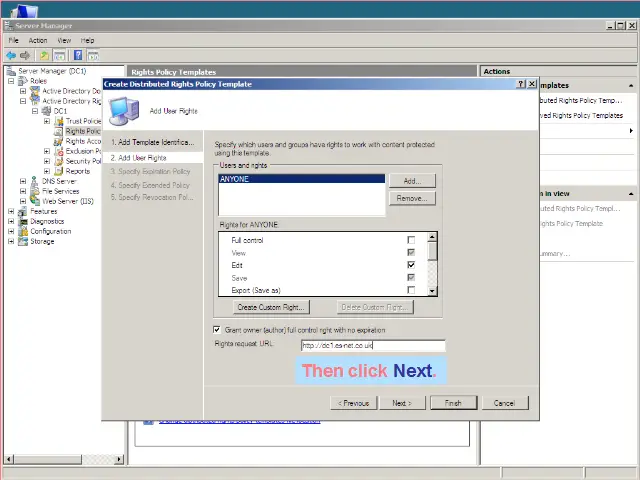
Task: Click the Back arrow toolbar icon
Action: pos(11,55)
